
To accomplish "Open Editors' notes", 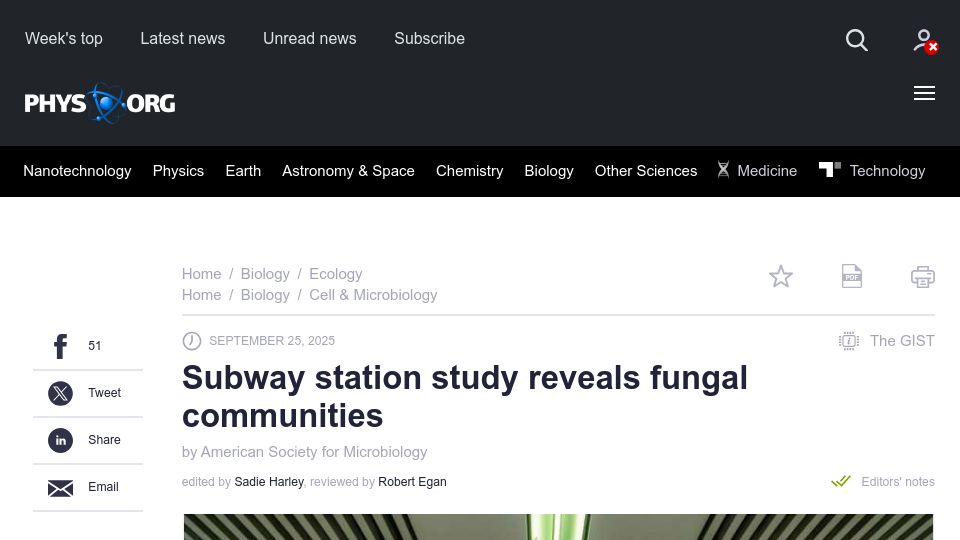I will [x=882, y=482].
